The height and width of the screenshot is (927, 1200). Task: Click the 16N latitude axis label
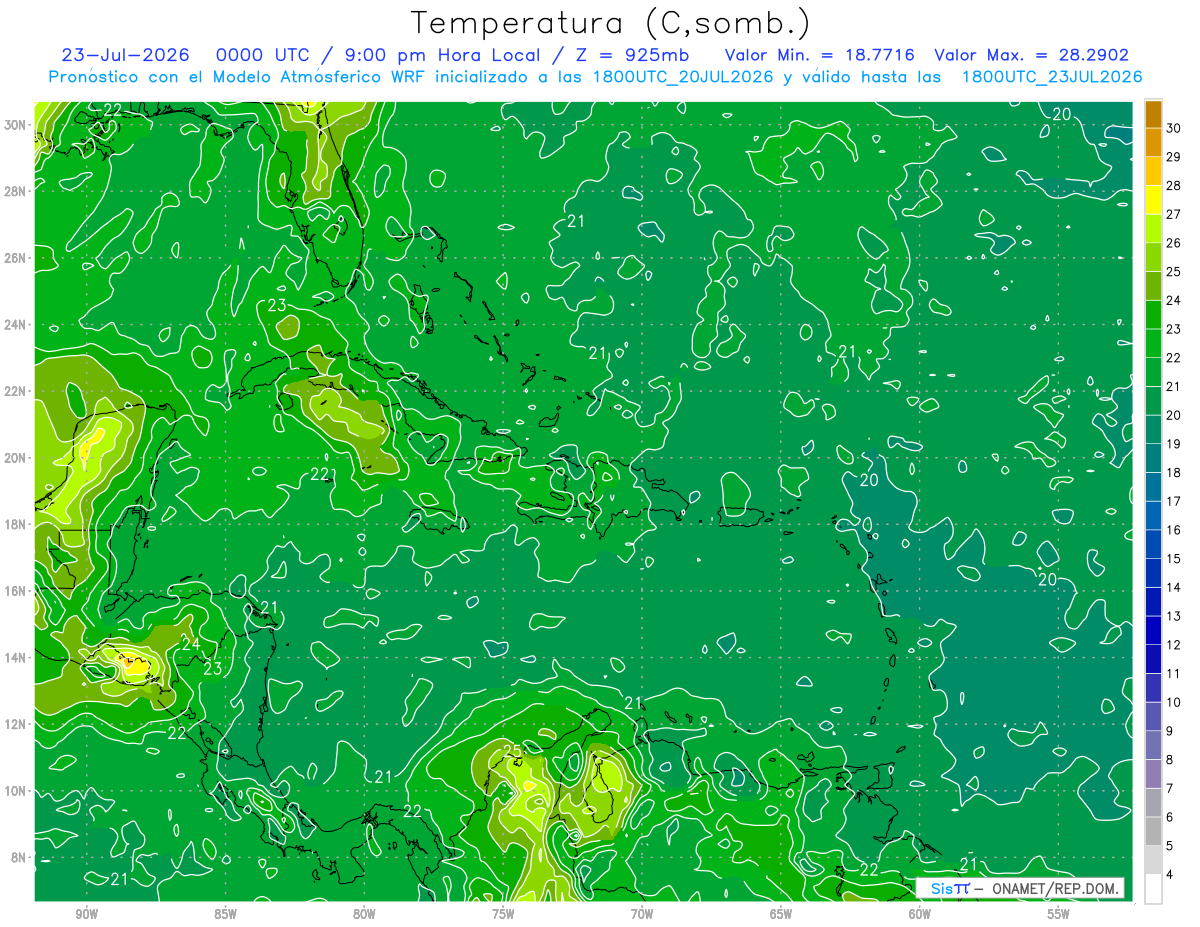click(16, 591)
